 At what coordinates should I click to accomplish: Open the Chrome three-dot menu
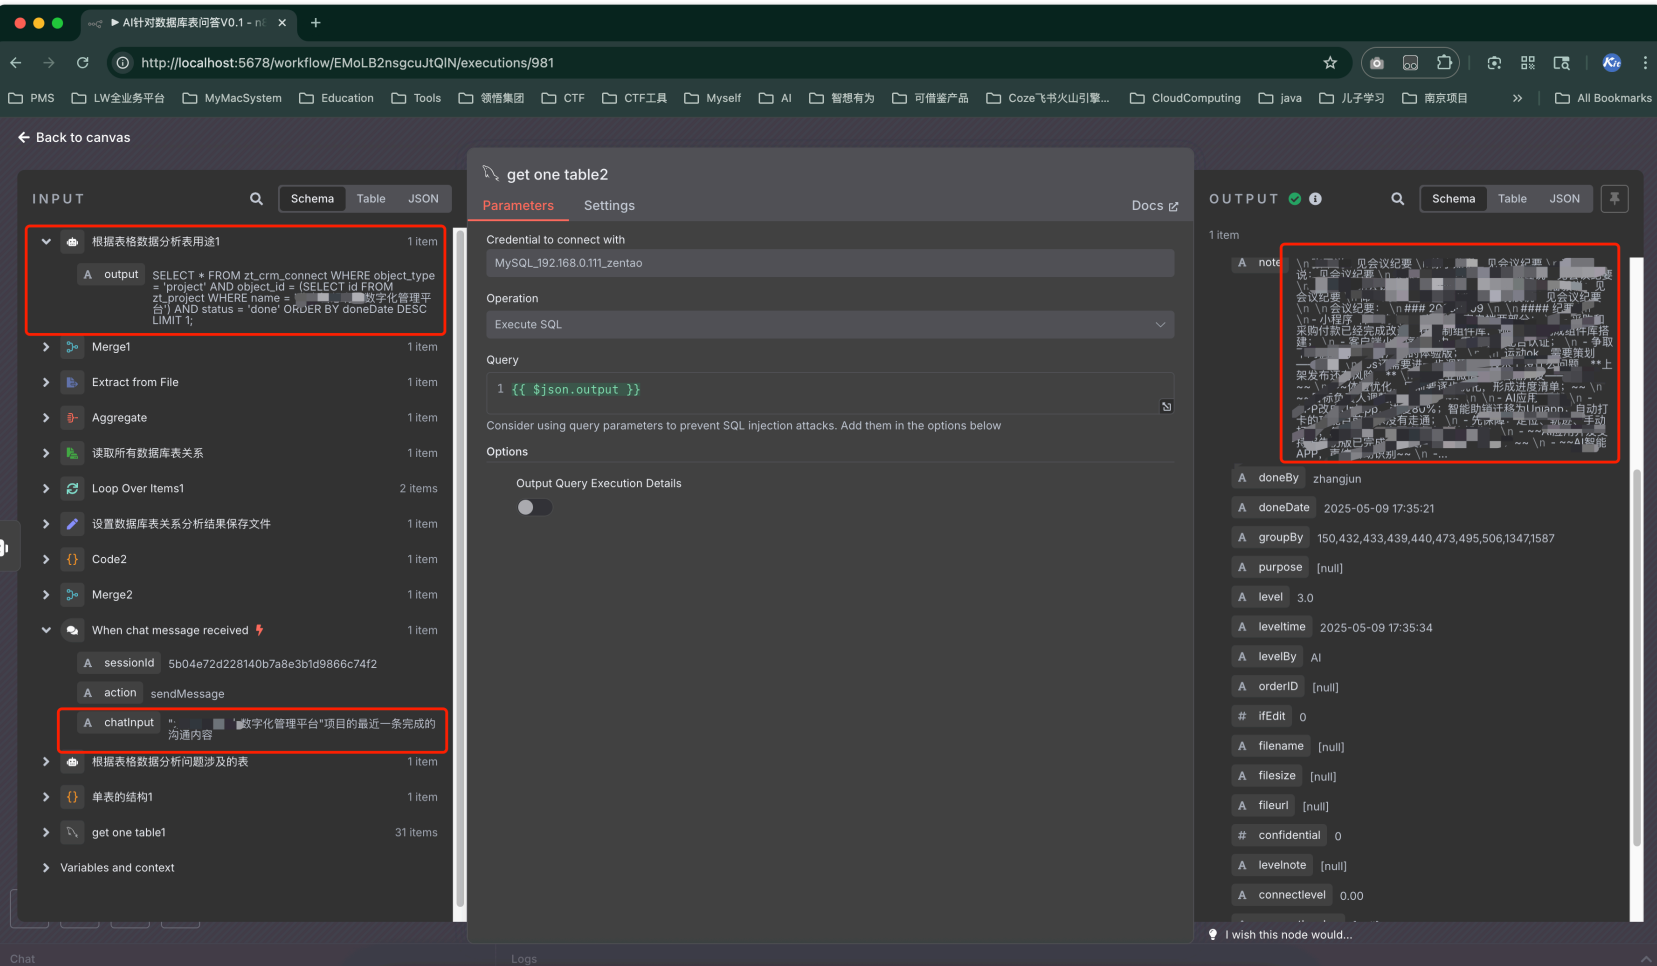1645,62
